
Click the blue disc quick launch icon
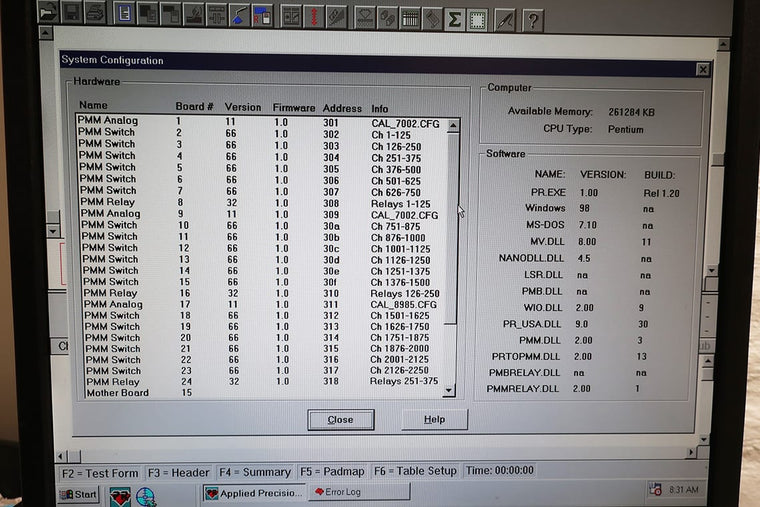145,497
